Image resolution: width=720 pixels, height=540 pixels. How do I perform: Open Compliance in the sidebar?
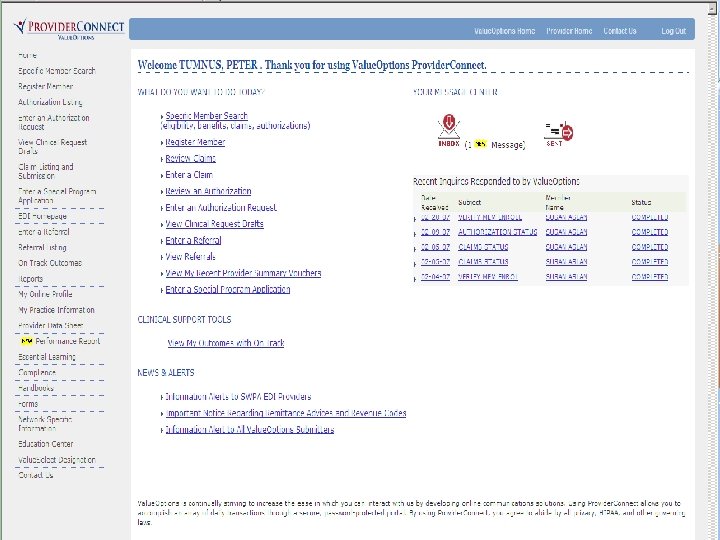[x=37, y=372]
